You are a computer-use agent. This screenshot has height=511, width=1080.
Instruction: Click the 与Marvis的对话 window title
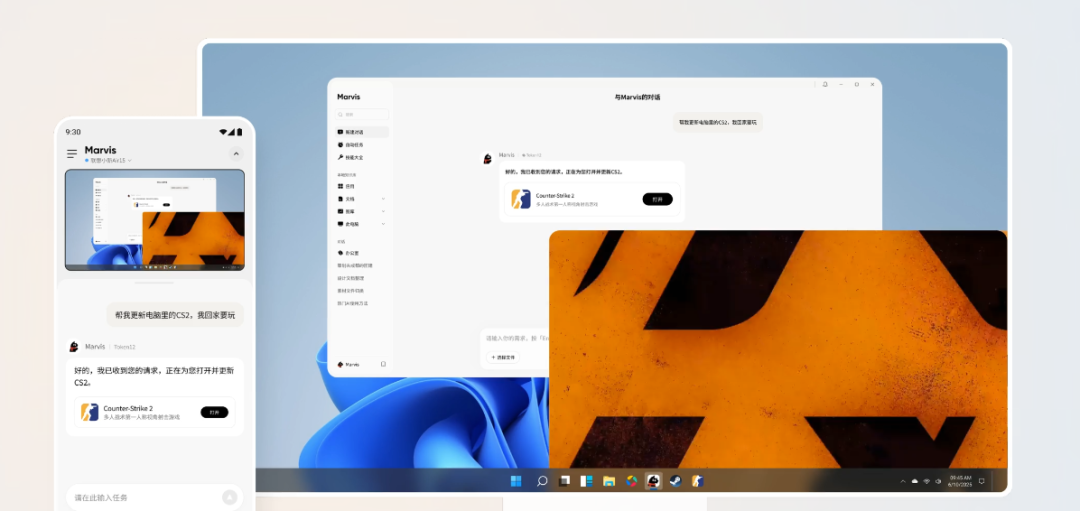(637, 97)
